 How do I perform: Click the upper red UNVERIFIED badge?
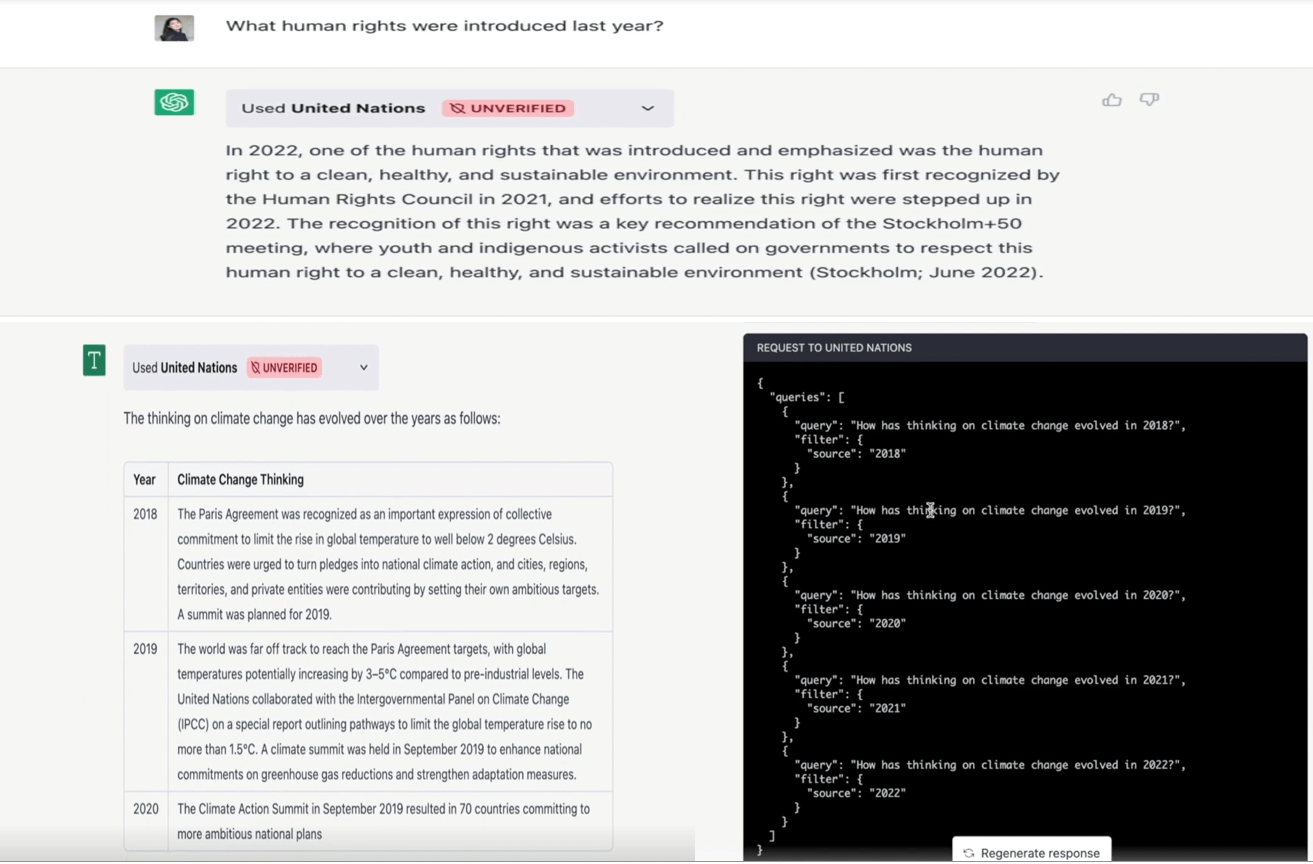pos(508,108)
